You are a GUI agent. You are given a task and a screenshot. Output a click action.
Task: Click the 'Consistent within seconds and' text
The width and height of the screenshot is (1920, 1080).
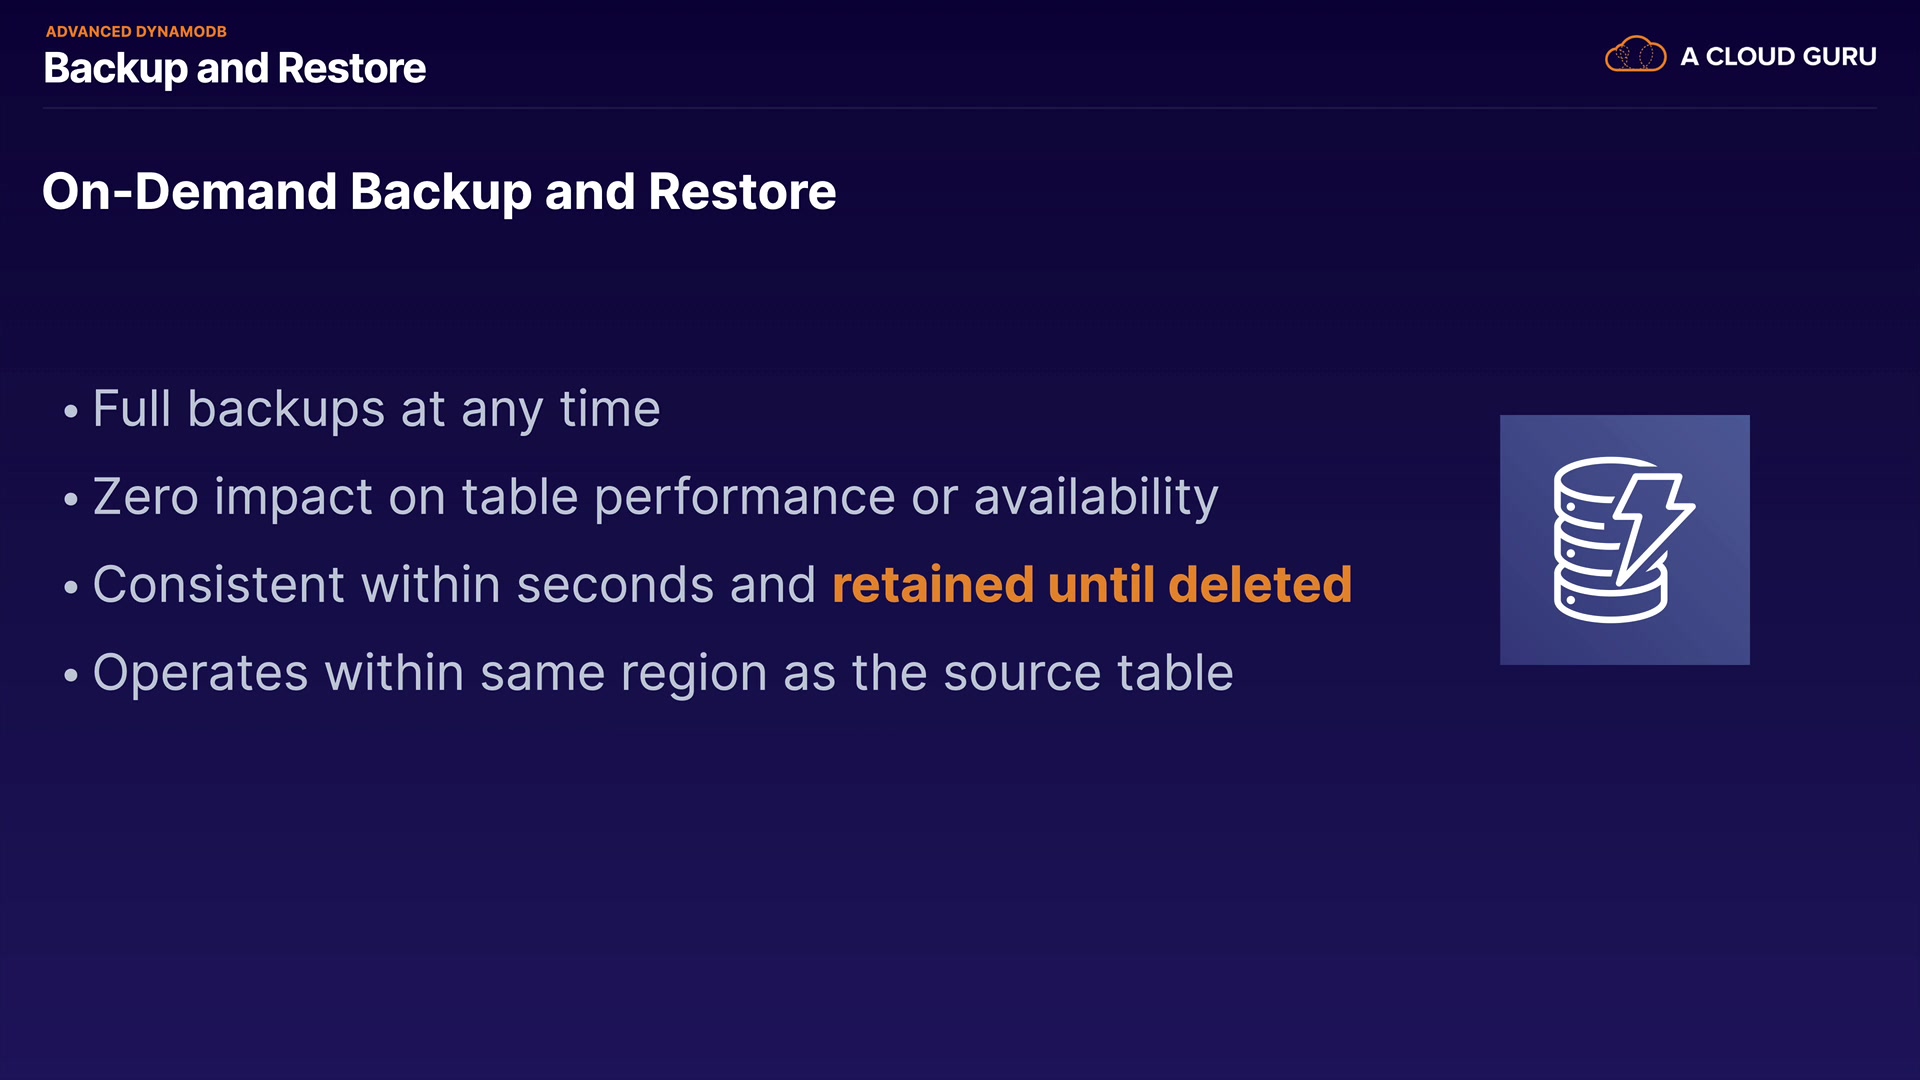(454, 585)
